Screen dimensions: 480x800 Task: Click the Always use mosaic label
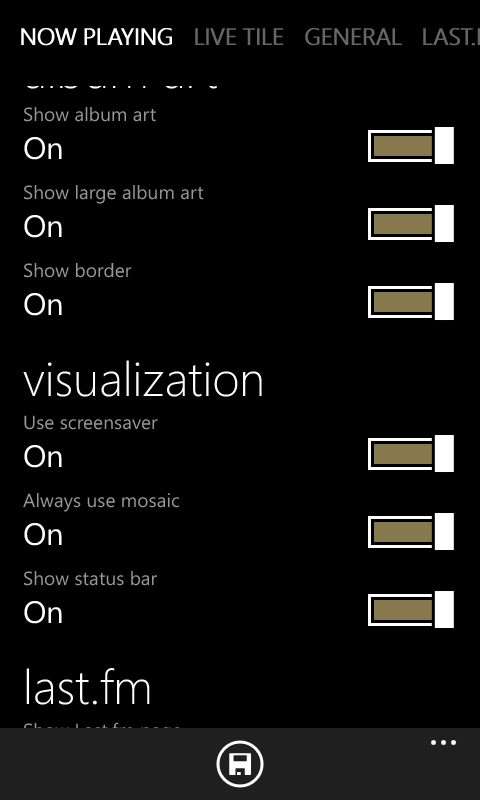coord(102,501)
